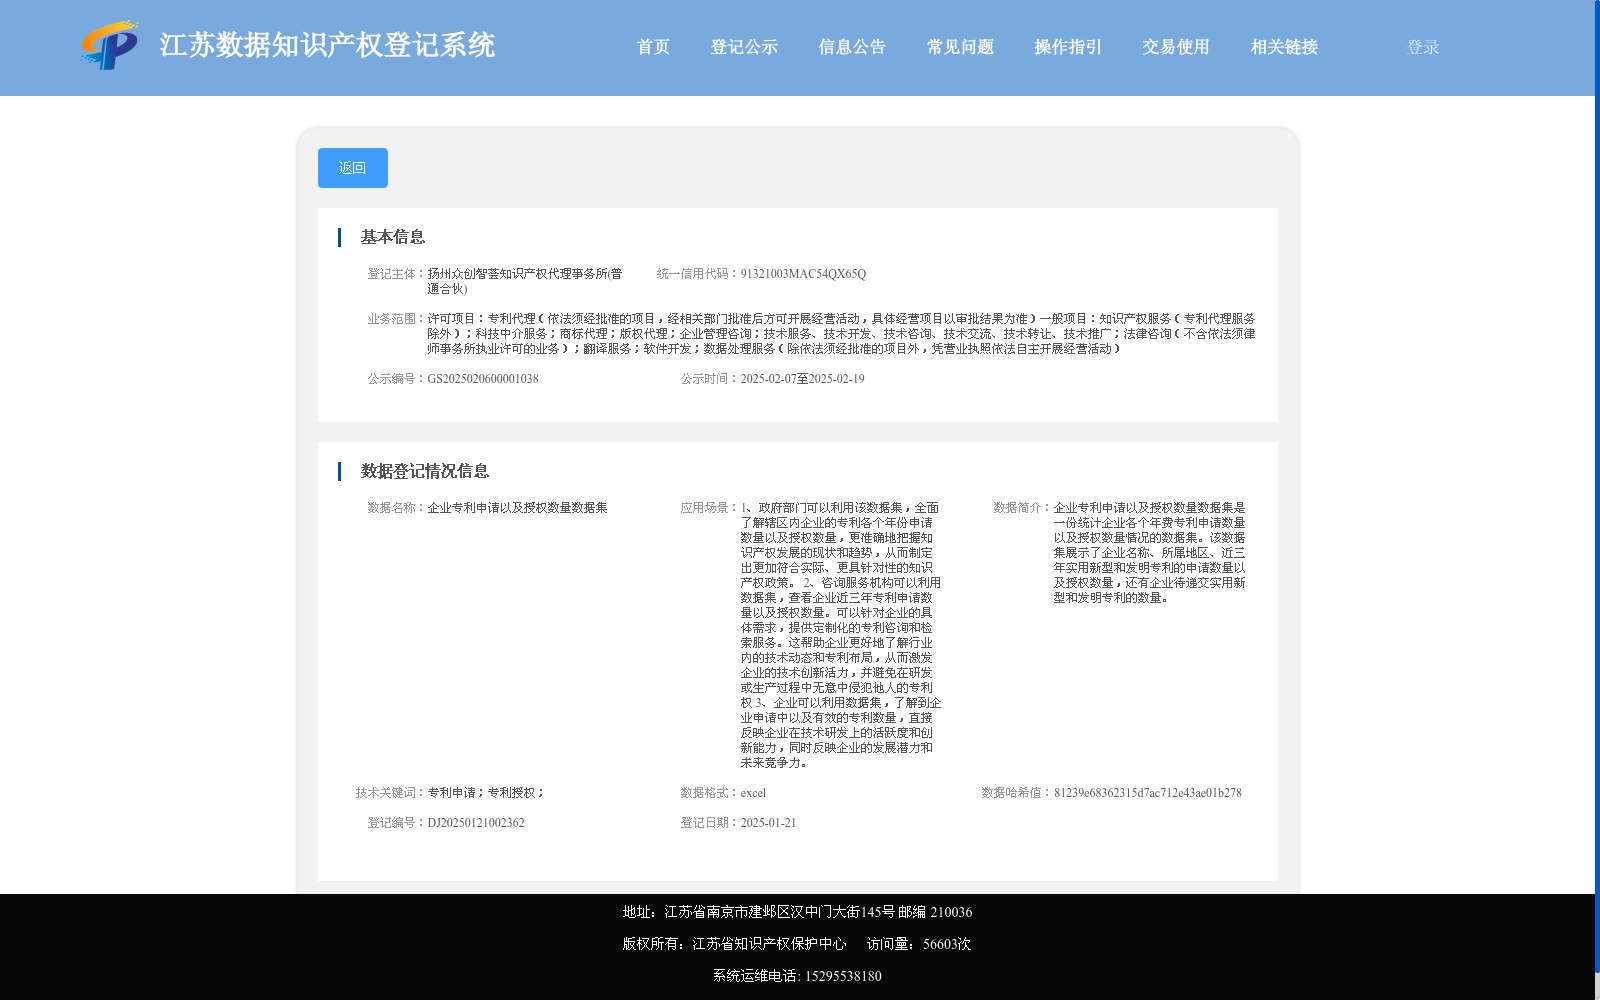This screenshot has width=1600, height=1000.
Task: Select 操作指引 in the top navigation
Action: 1068,47
